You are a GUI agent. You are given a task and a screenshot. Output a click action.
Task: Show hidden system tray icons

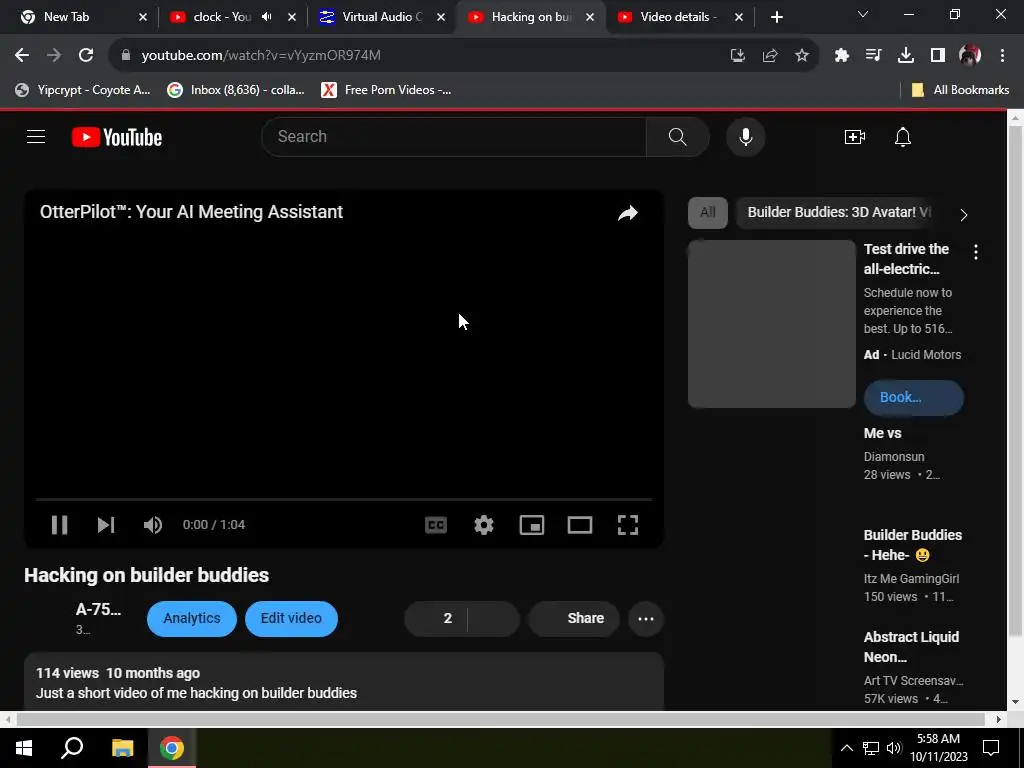pos(846,748)
